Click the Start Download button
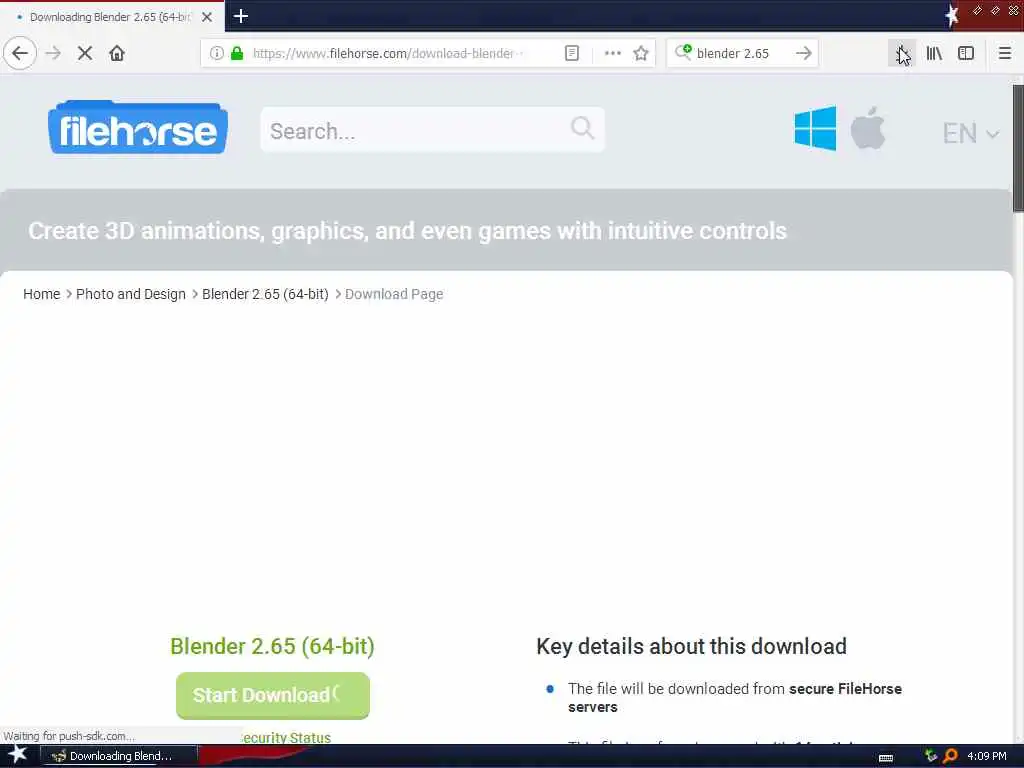The height and width of the screenshot is (768, 1024). [x=273, y=696]
